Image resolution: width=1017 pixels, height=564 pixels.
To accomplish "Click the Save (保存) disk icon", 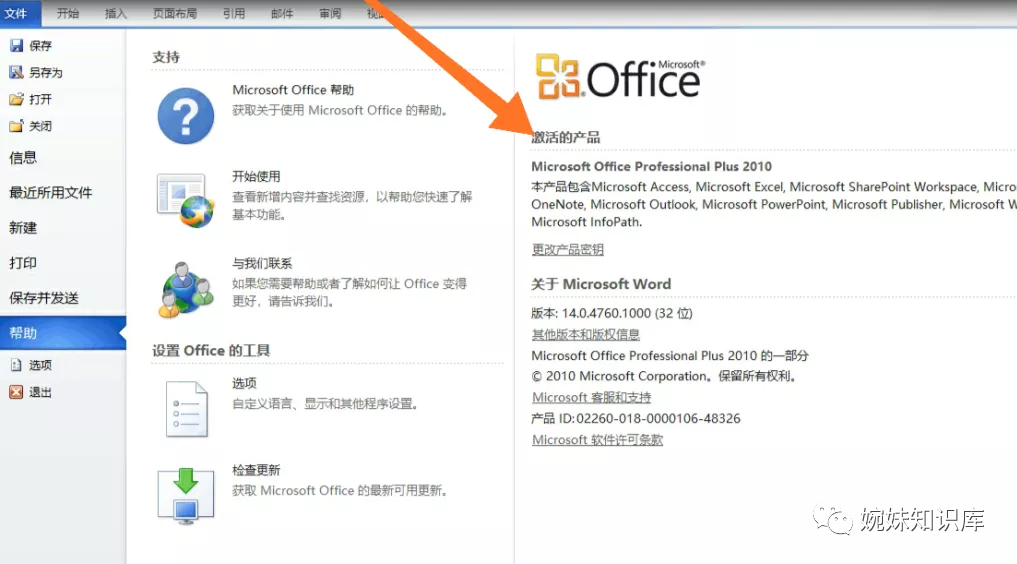I will pos(16,45).
